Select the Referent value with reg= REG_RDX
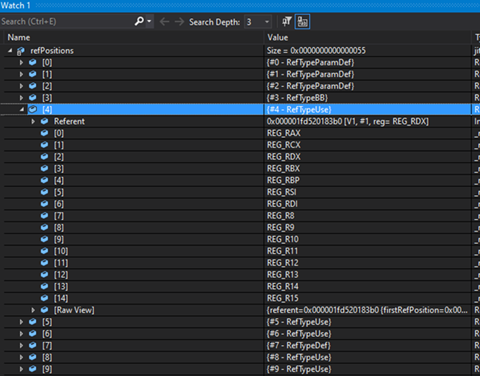 point(348,121)
